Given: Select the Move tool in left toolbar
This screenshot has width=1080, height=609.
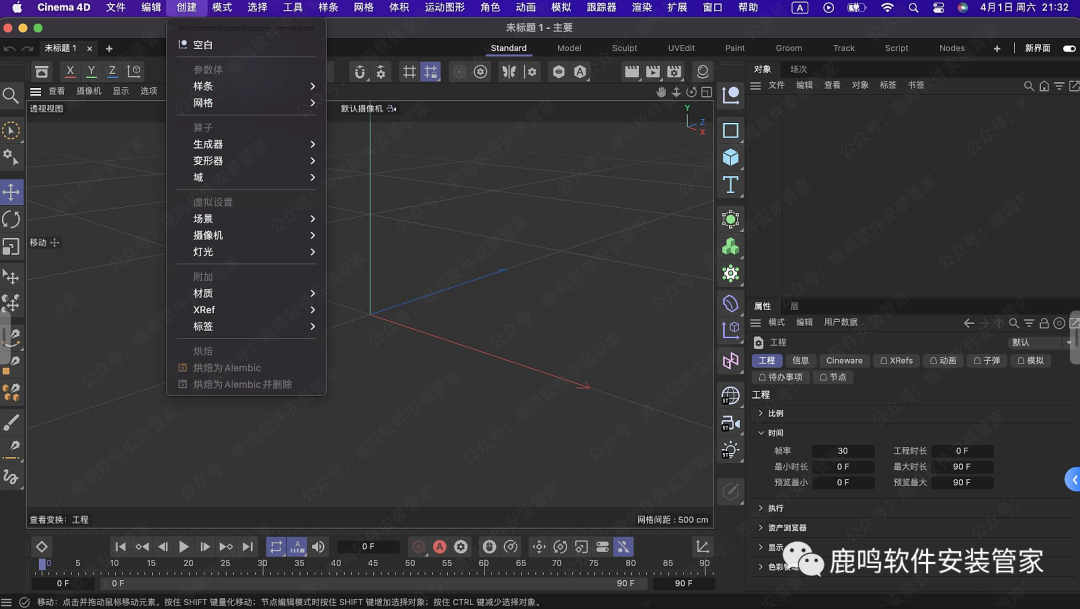Looking at the screenshot, I should 11,191.
